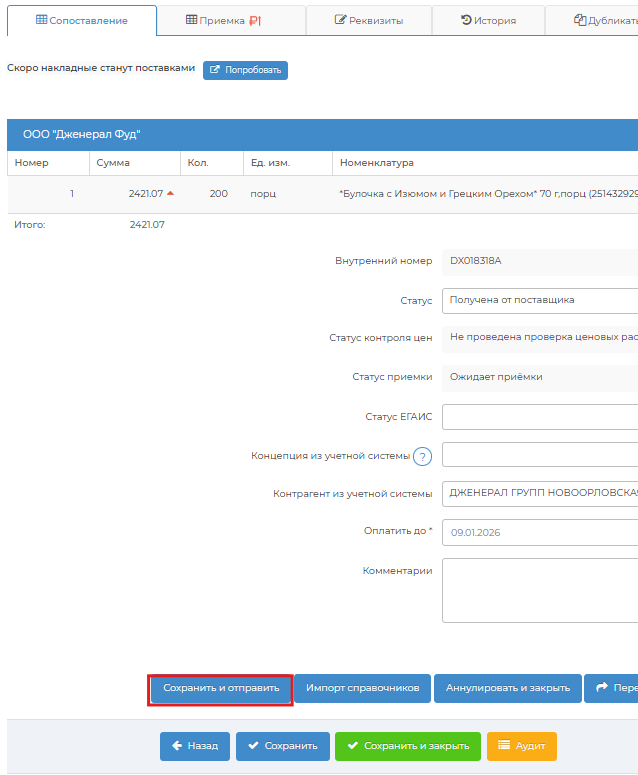Click the question mark help icon

coord(422,457)
